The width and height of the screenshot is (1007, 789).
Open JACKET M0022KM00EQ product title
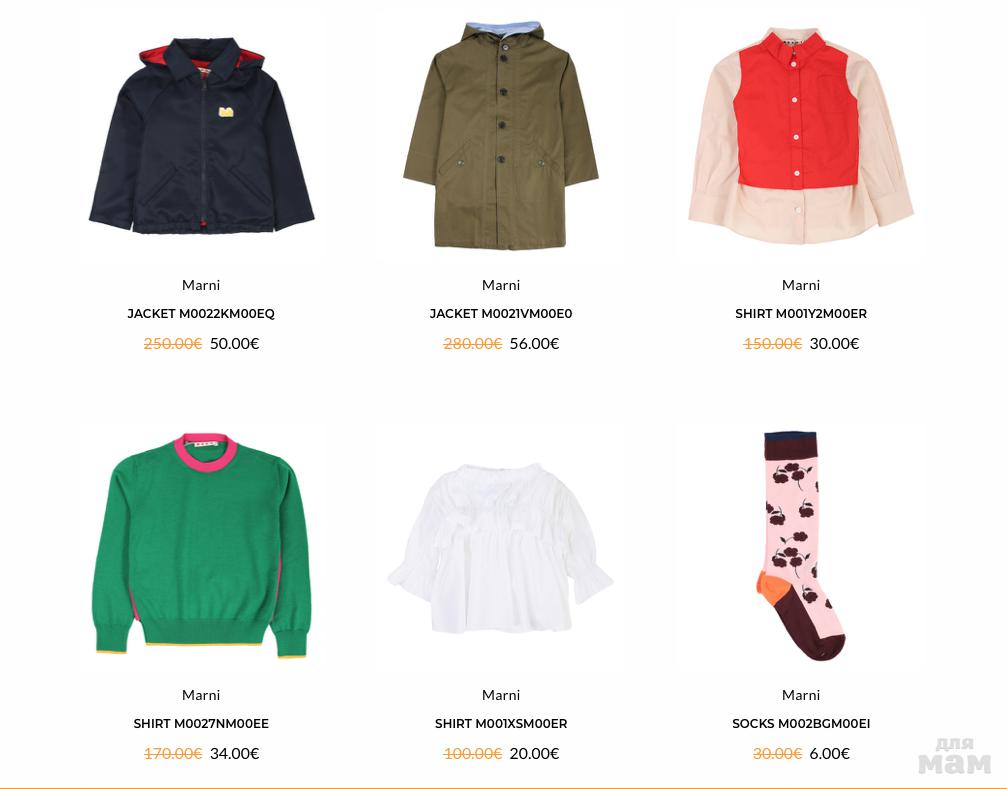click(x=201, y=314)
